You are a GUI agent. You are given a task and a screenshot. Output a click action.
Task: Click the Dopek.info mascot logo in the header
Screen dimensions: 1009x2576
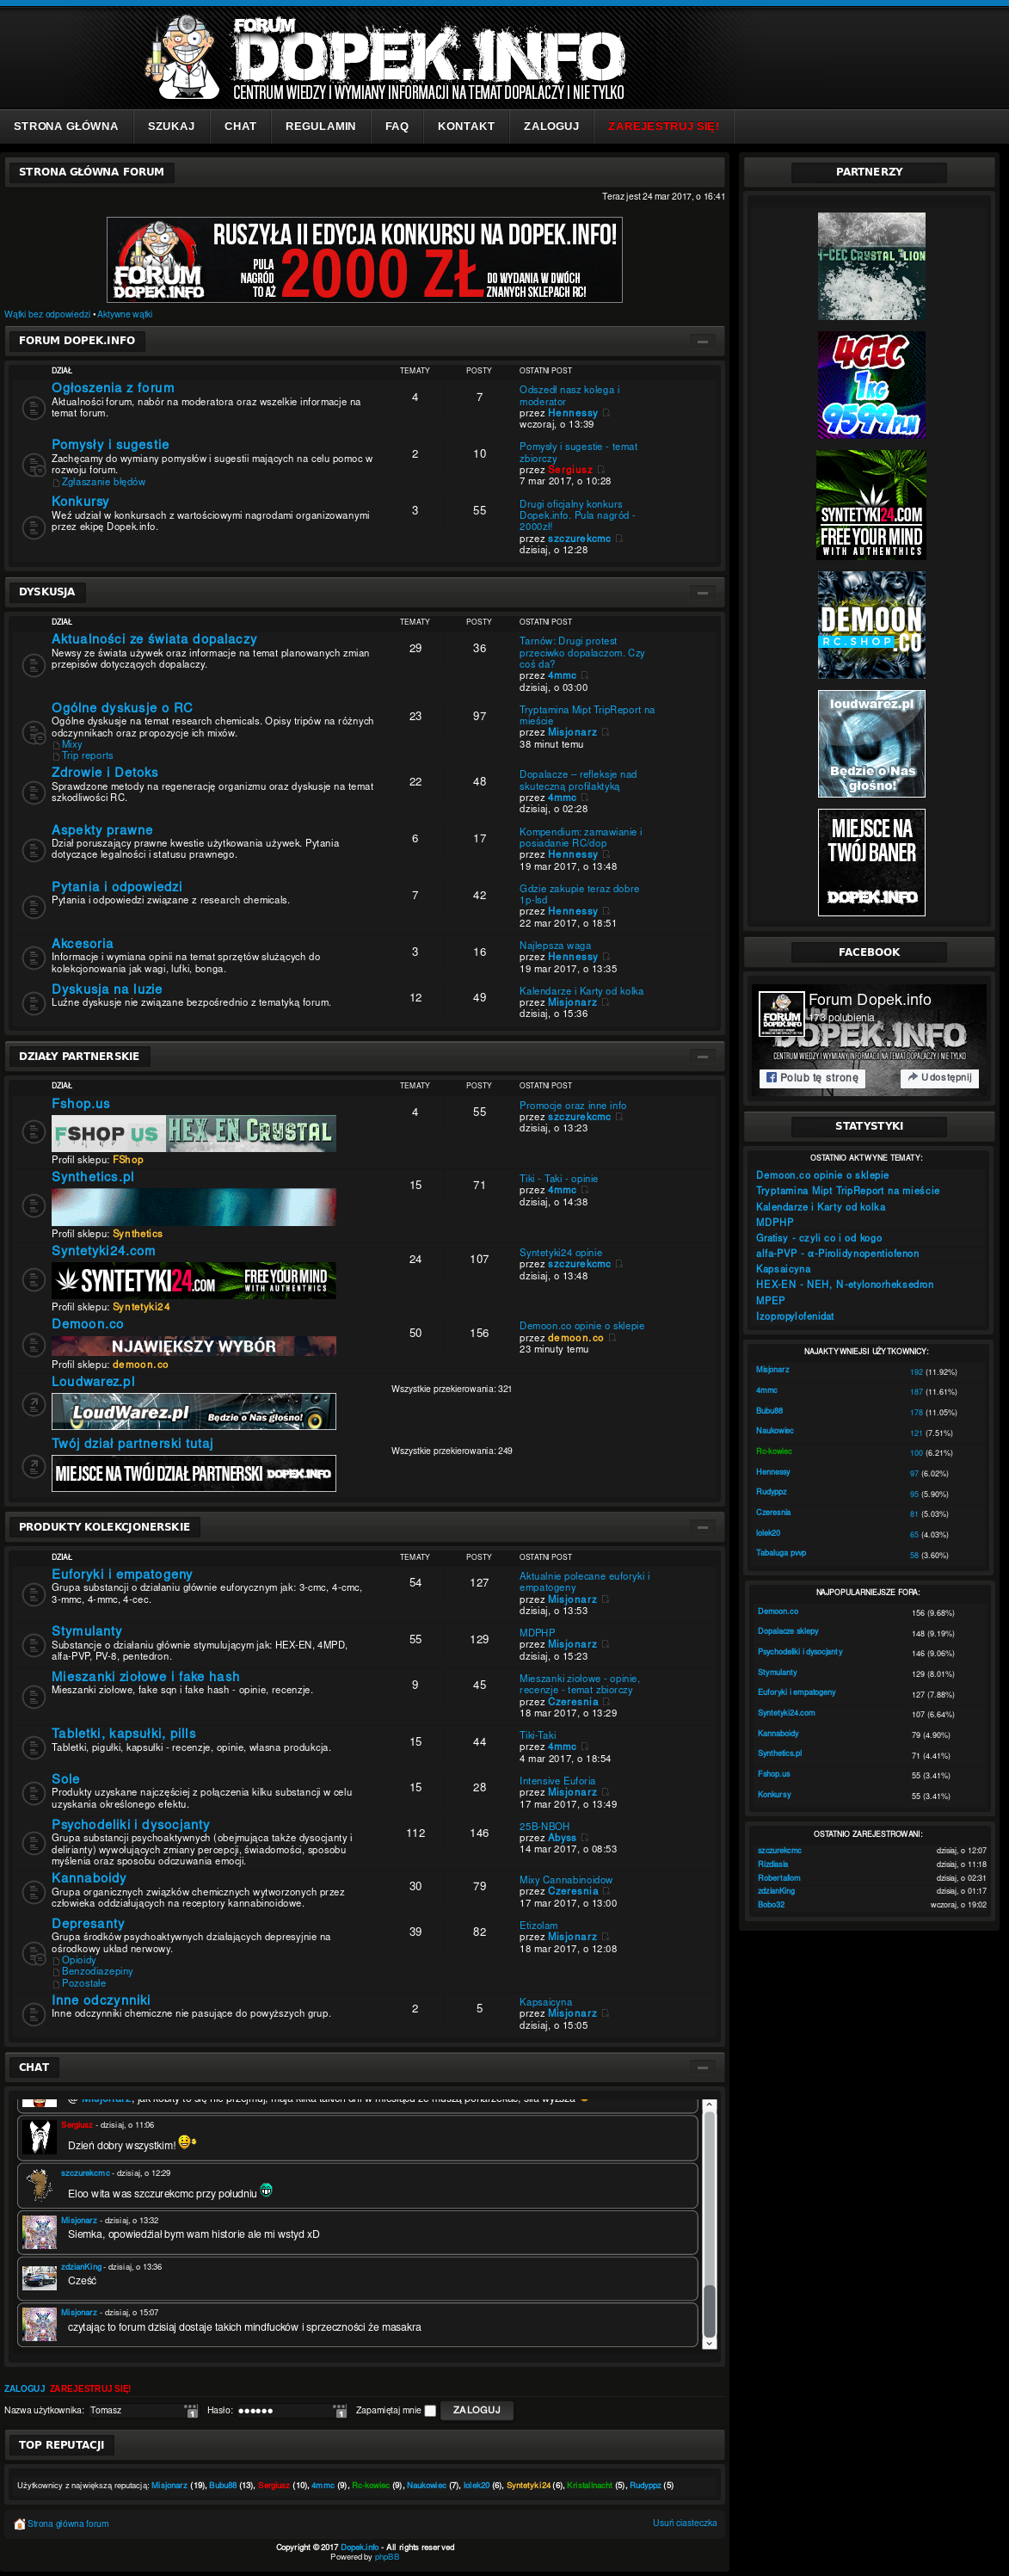pos(185,57)
